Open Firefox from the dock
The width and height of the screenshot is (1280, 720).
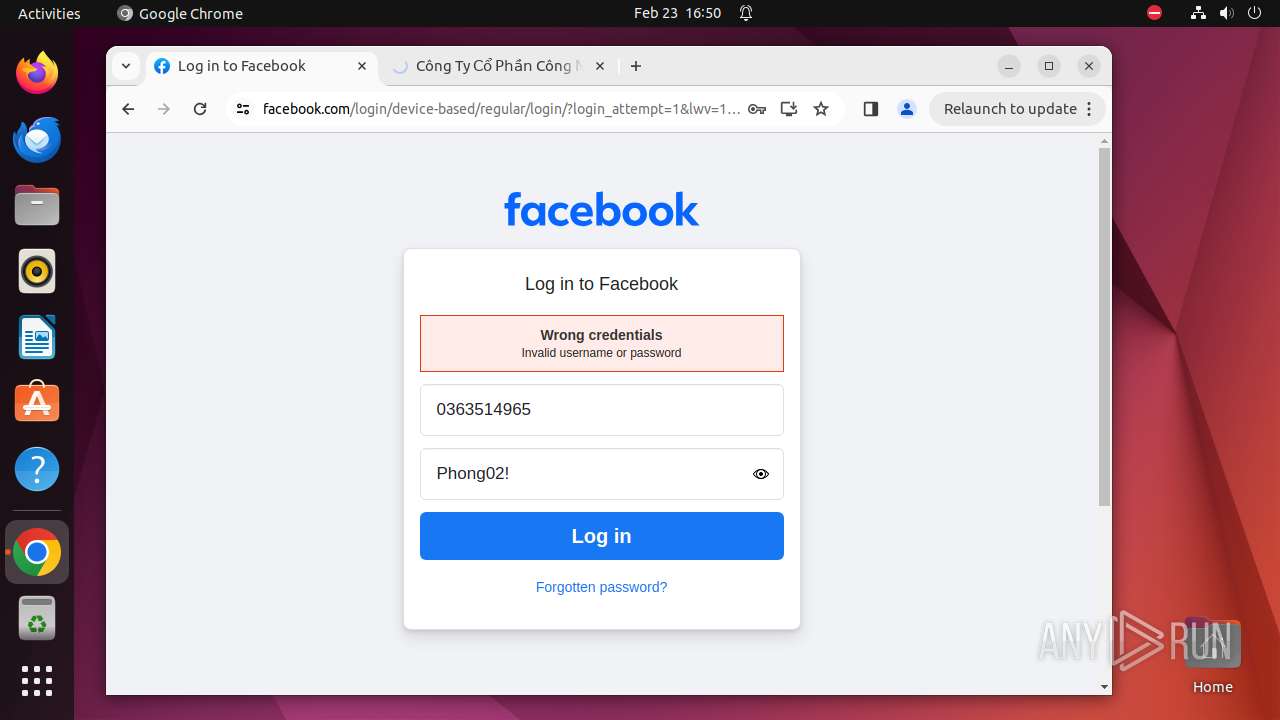pos(37,73)
